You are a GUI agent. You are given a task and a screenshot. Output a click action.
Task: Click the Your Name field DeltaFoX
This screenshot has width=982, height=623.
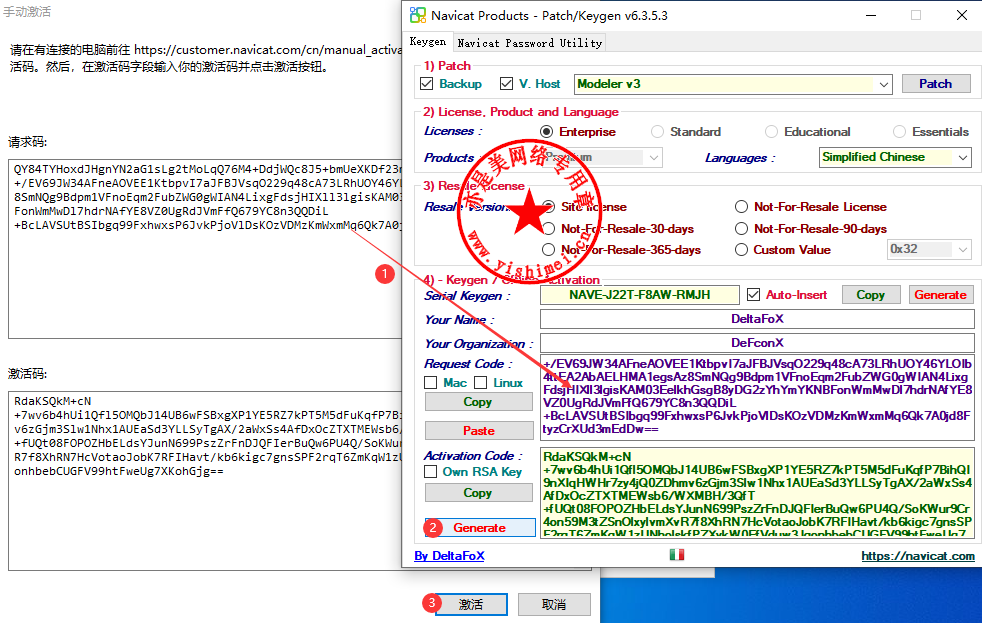point(757,319)
